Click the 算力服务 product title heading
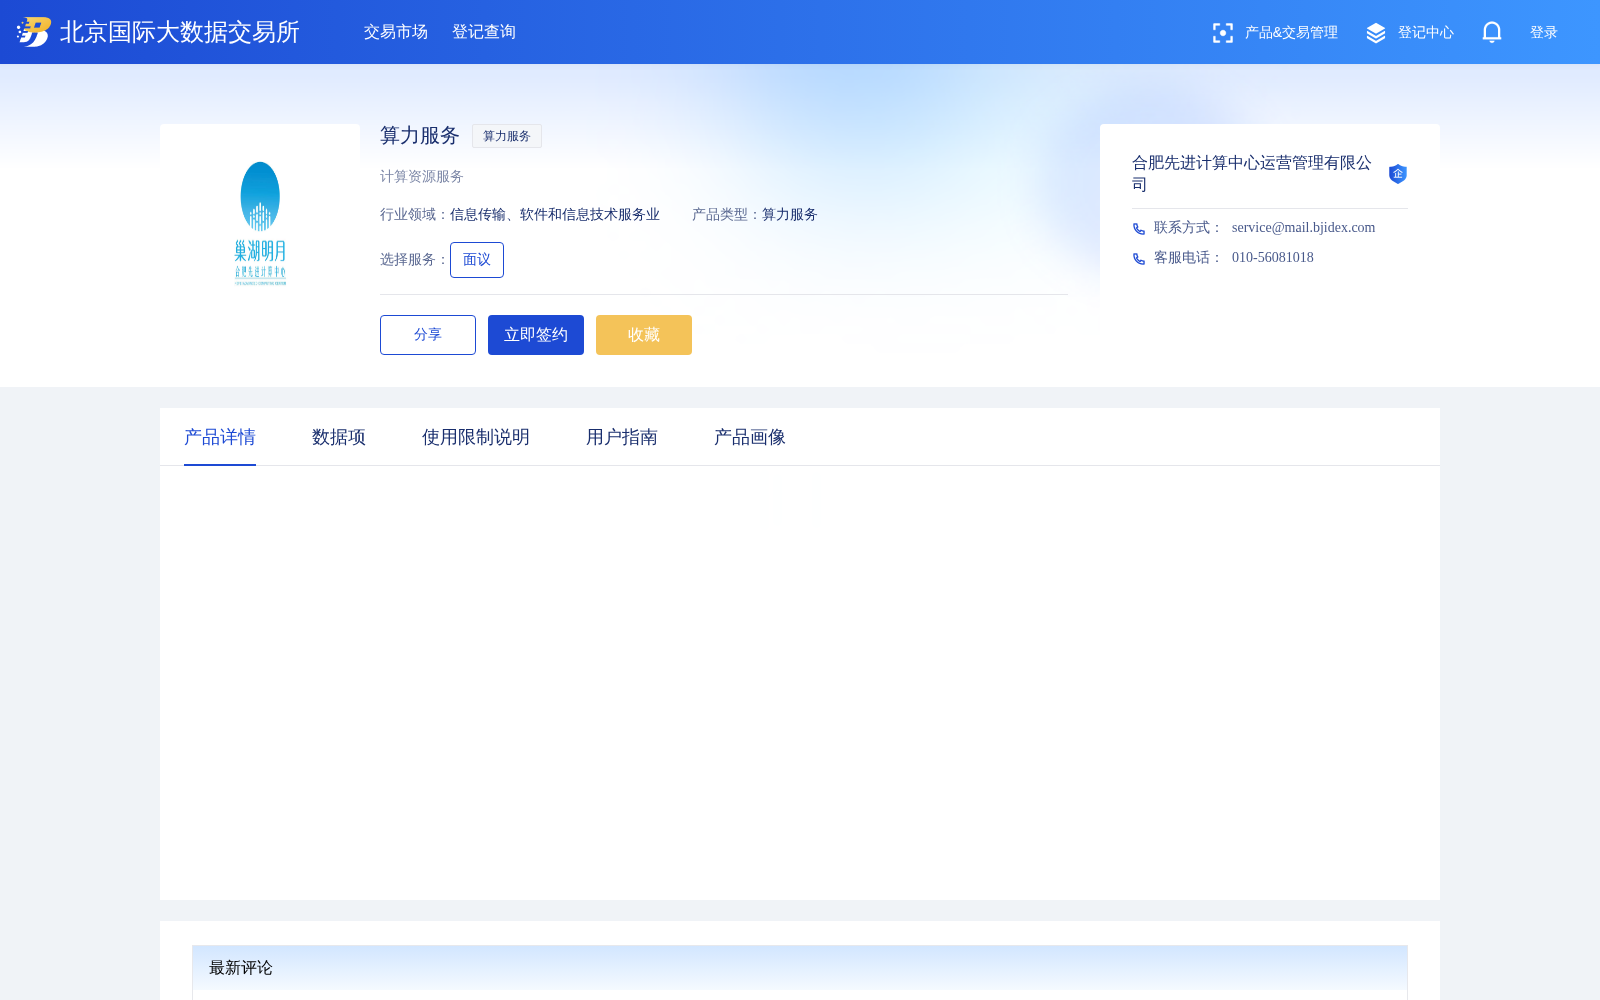The image size is (1600, 1000). click(420, 136)
